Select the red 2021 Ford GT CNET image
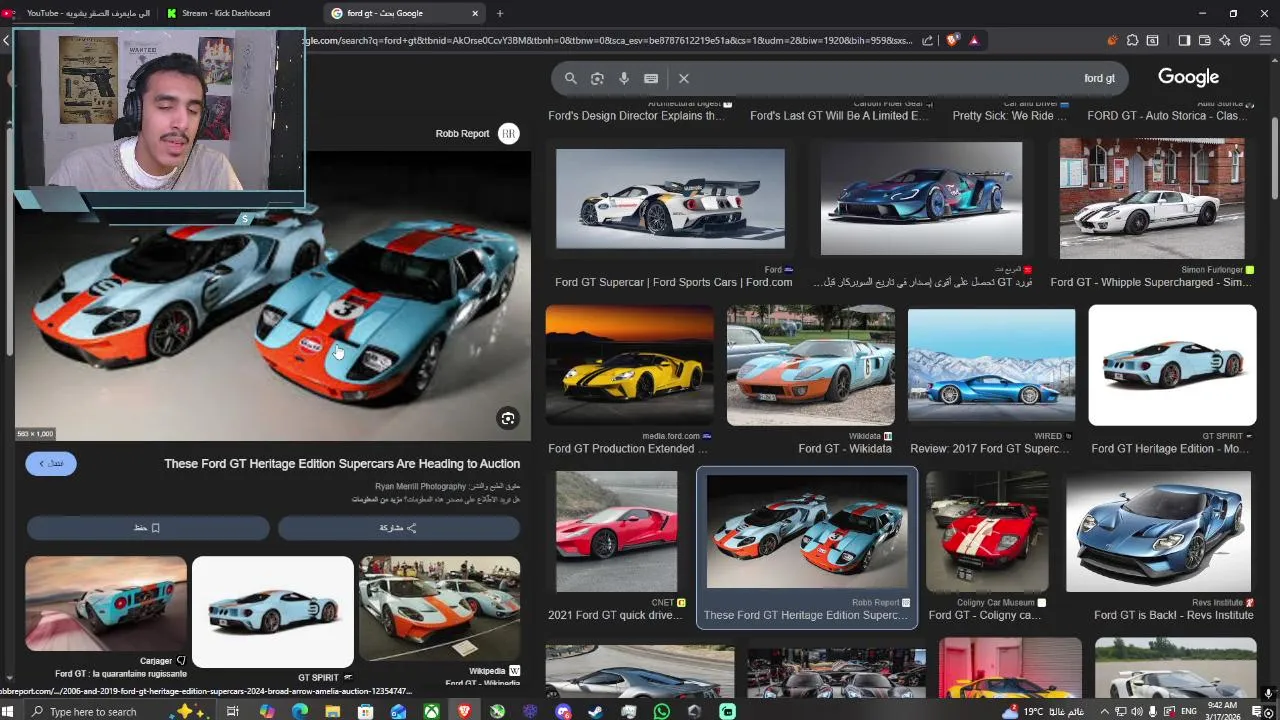 (616, 532)
